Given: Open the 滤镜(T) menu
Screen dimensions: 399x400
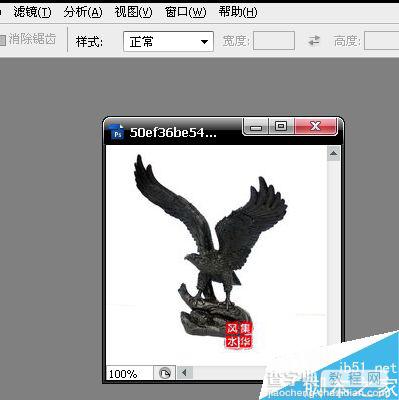Looking at the screenshot, I should pyautogui.click(x=32, y=12).
